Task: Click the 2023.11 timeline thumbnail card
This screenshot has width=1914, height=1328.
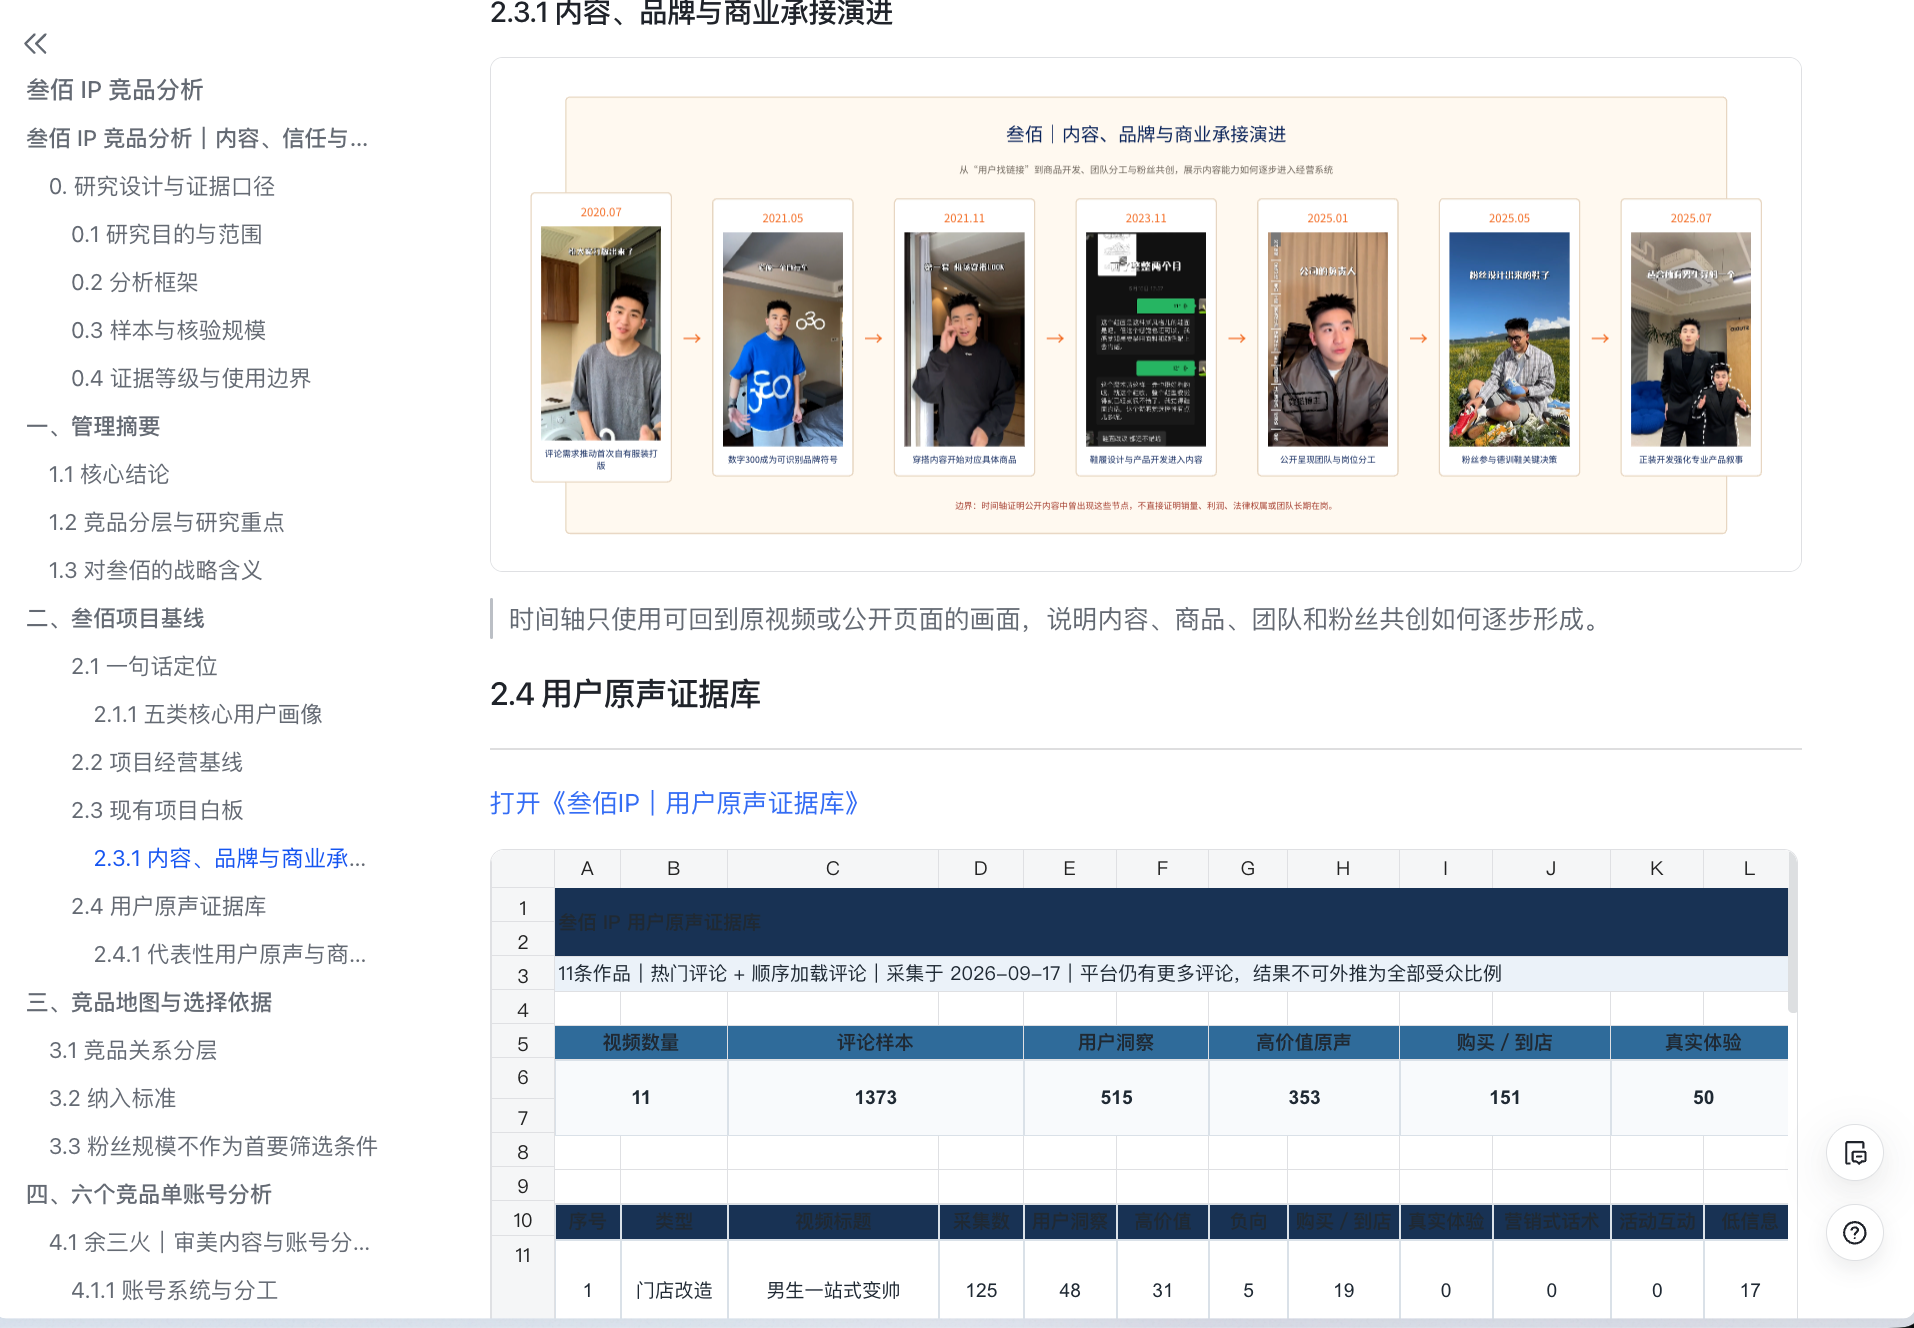Action: [x=1146, y=337]
